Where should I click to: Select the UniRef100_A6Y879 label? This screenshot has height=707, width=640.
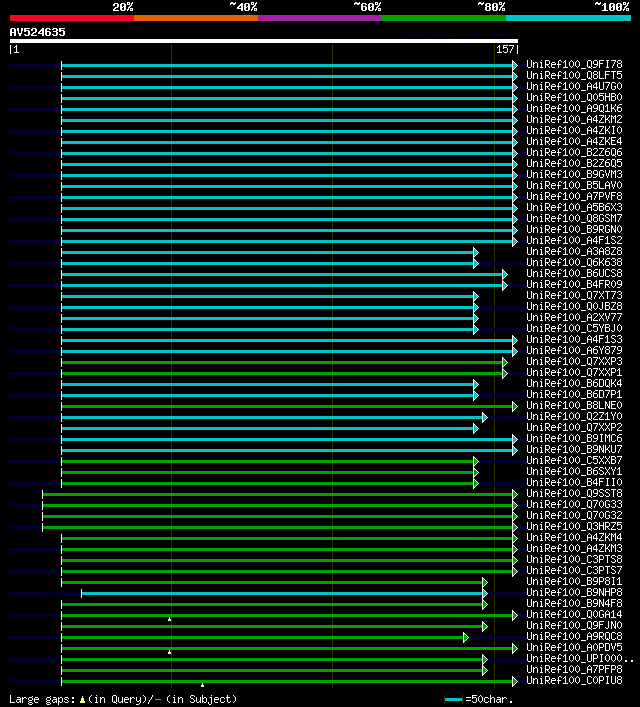(x=574, y=350)
